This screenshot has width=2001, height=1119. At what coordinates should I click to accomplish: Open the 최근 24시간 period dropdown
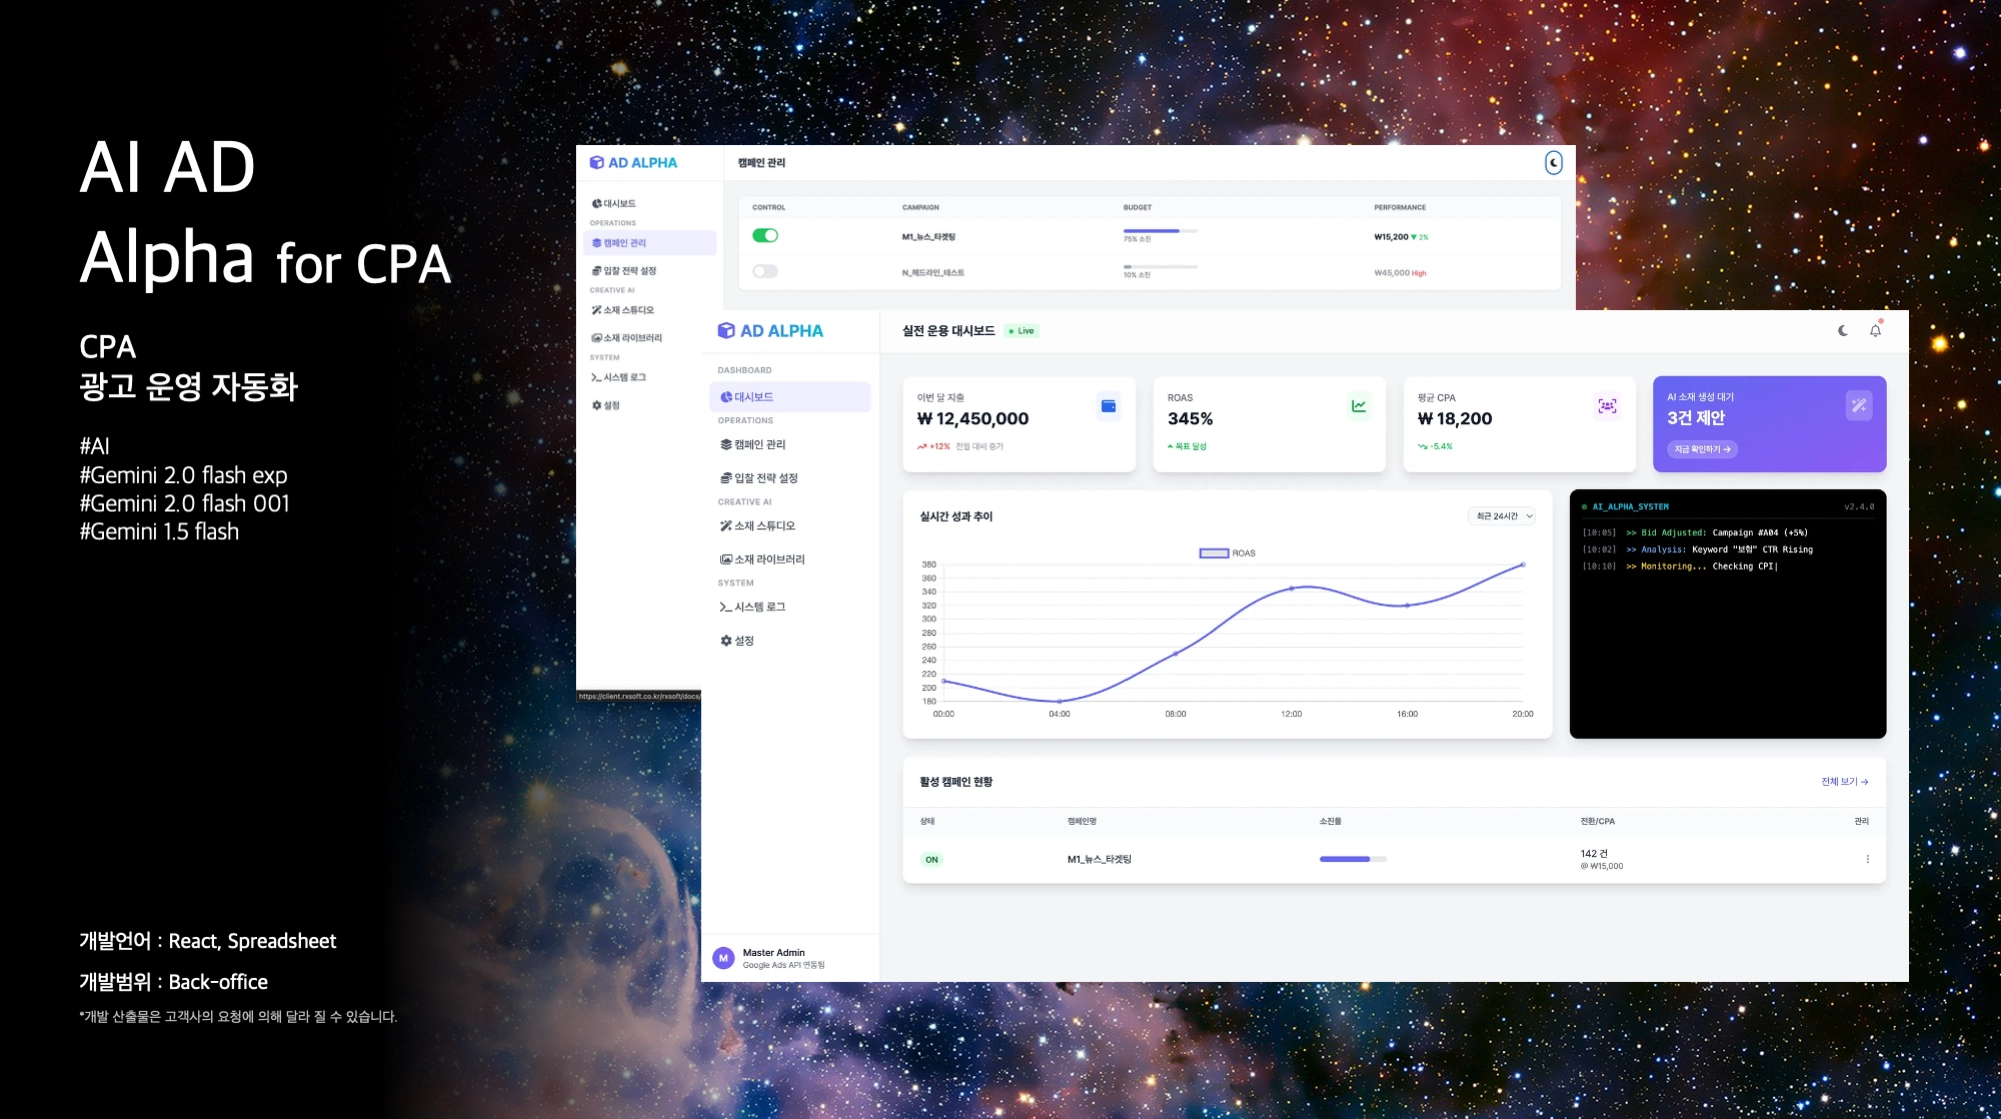point(1504,517)
